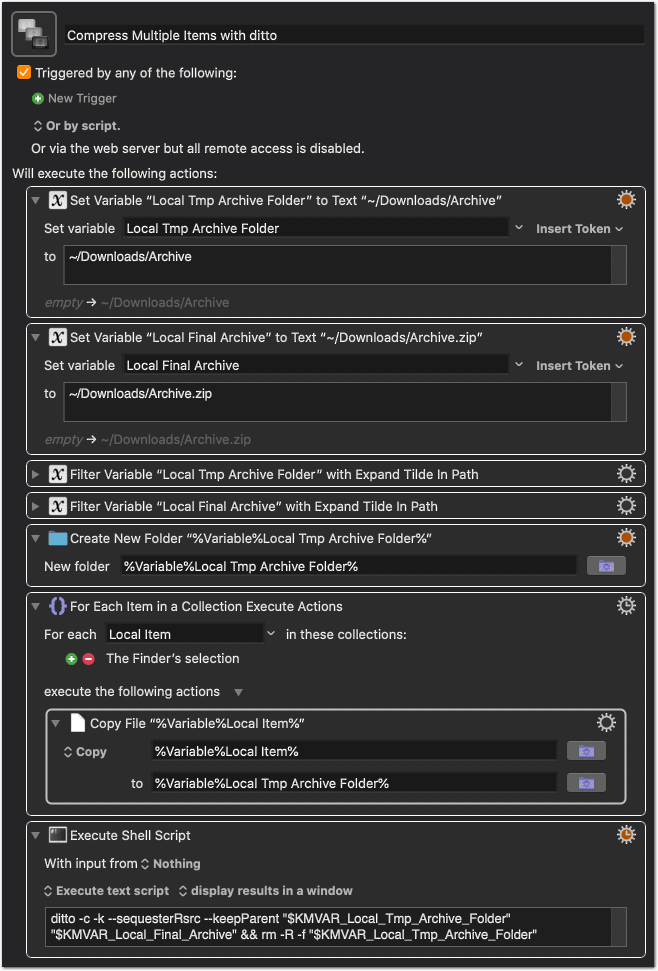Screen dimensions: 658x971
Task: Click the macro name field 'Compress Multiple Items with ditto'
Action: click(354, 35)
